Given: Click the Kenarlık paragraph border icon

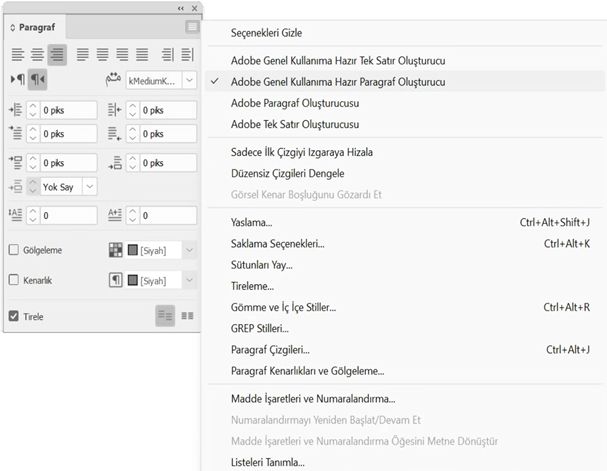Looking at the screenshot, I should pyautogui.click(x=115, y=280).
